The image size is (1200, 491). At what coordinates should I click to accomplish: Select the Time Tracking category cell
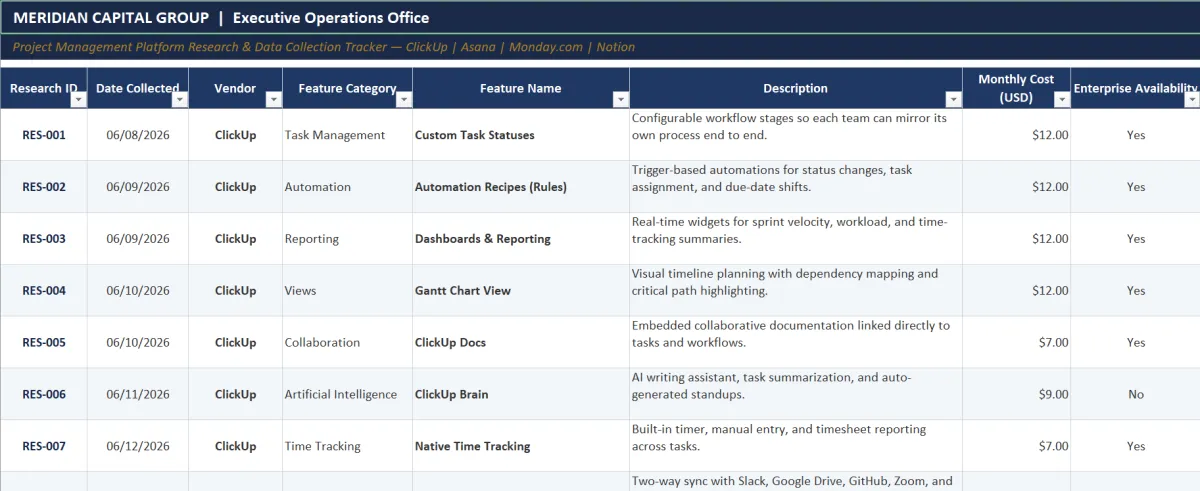pos(348,447)
